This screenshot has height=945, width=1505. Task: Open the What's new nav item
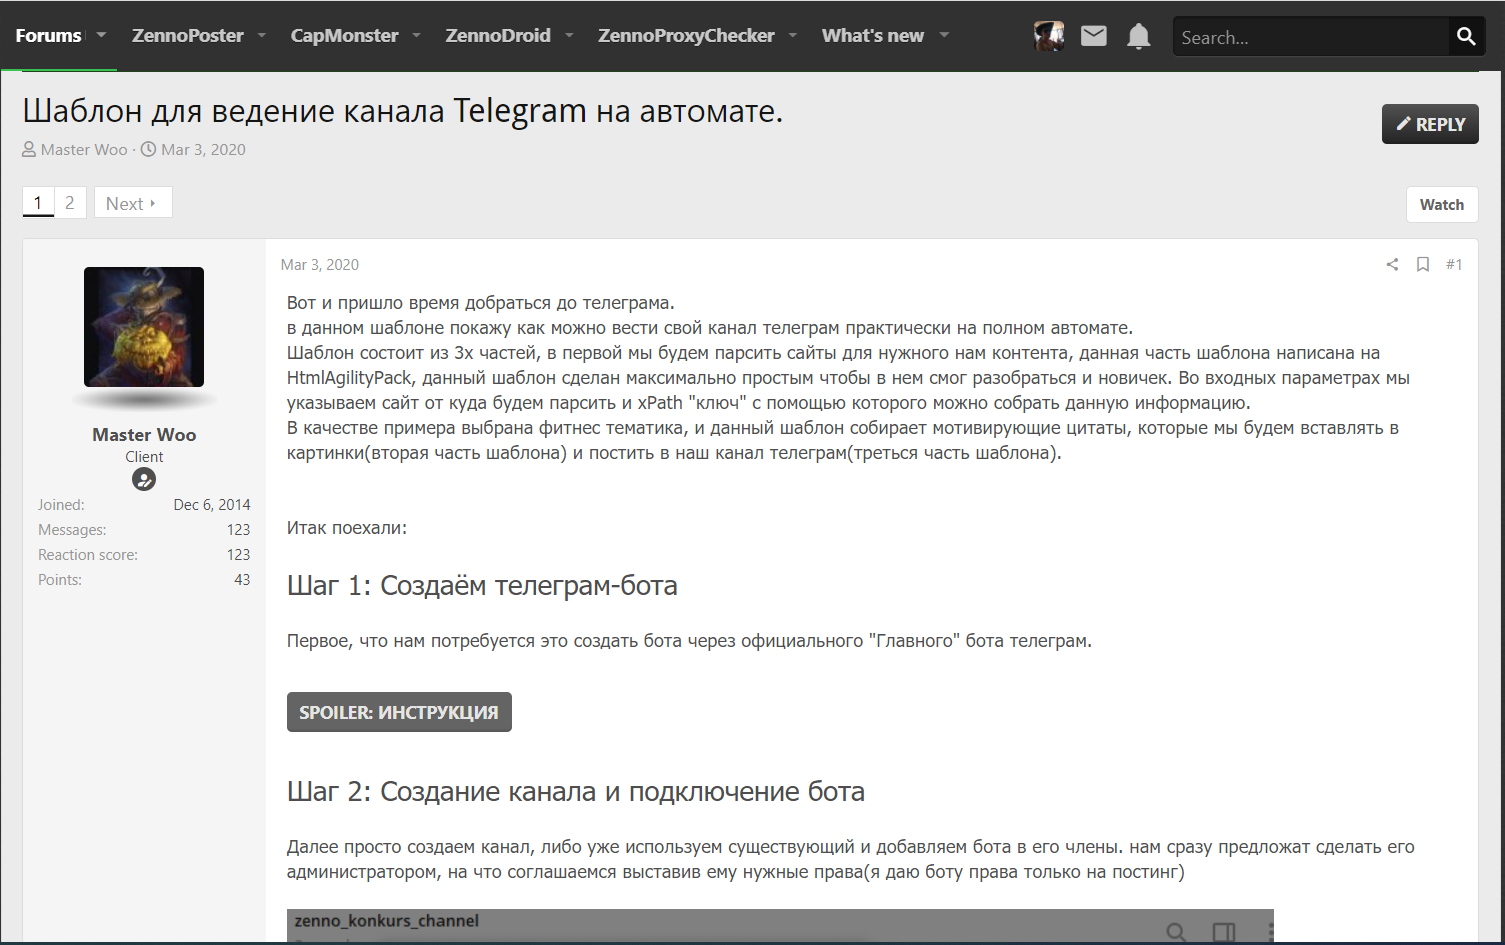873,35
